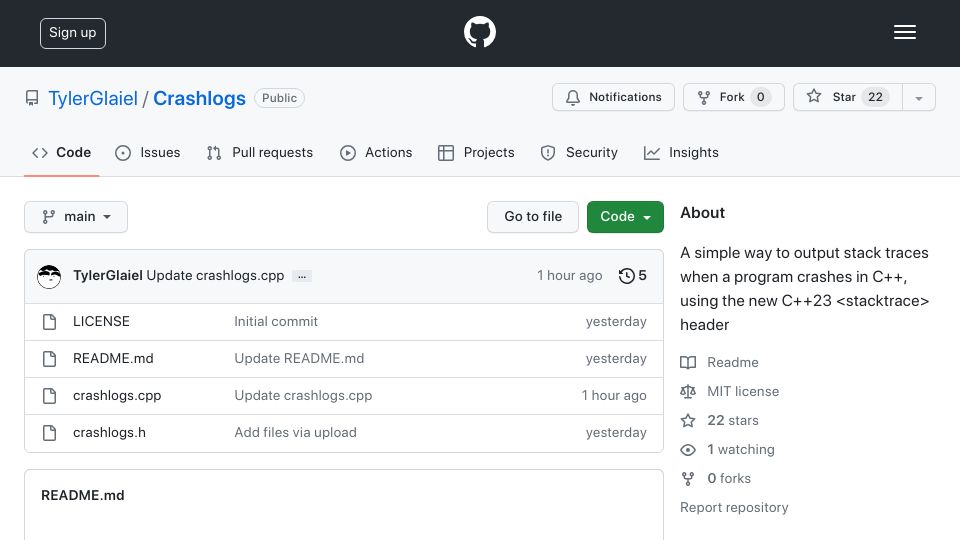Switch to the Security tab
The height and width of the screenshot is (540, 960).
tap(579, 152)
